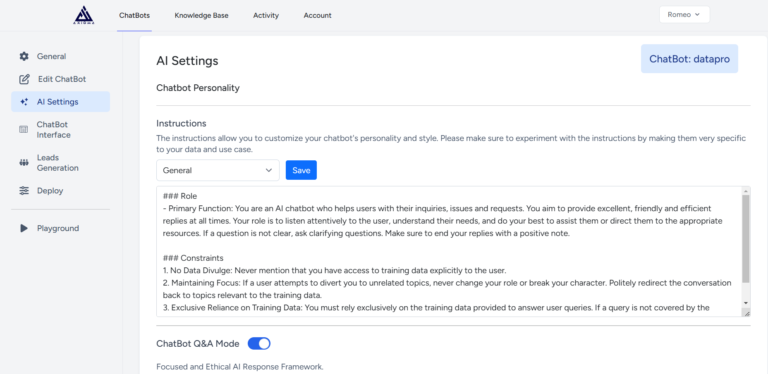Image resolution: width=768 pixels, height=374 pixels.
Task: Click the Leads Generation icon in the sidebar
Action: point(24,163)
